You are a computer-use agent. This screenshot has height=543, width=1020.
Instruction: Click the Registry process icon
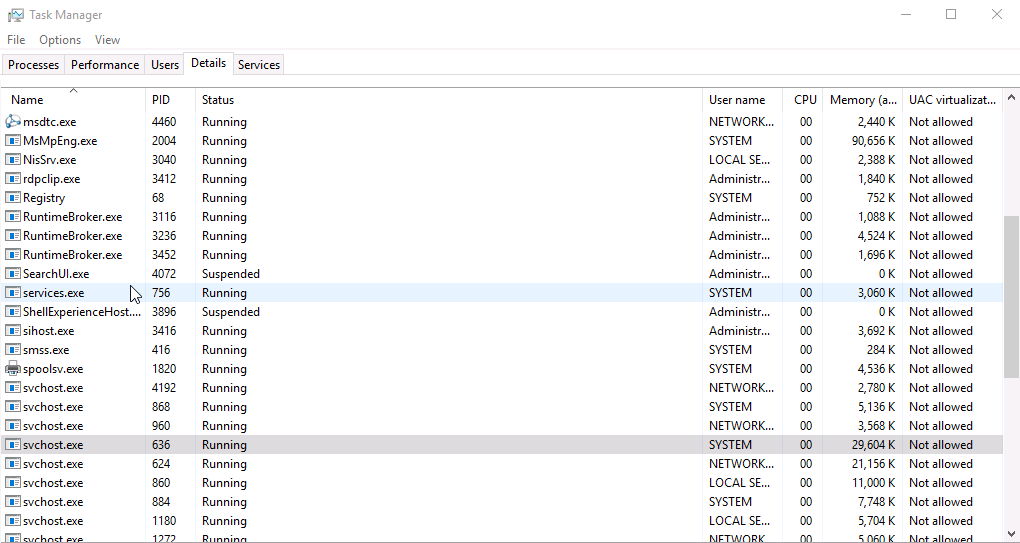click(x=12, y=198)
